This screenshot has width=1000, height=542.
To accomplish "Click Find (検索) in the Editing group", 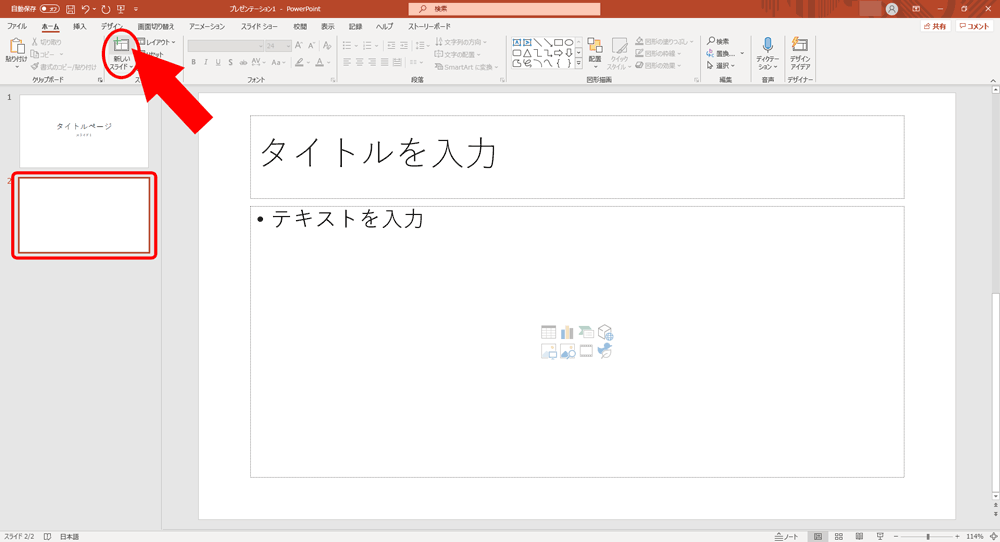I will point(718,41).
